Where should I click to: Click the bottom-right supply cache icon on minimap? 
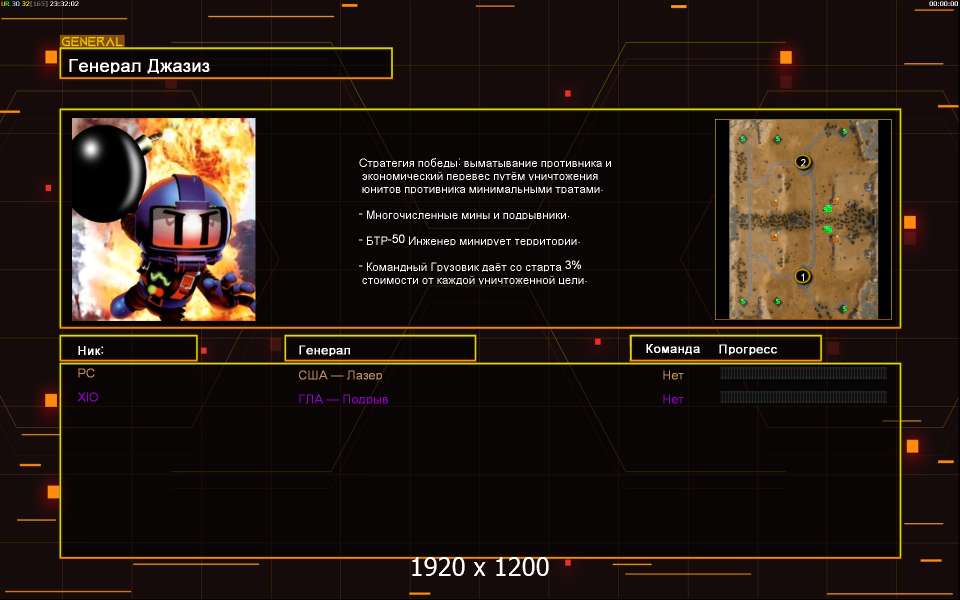point(844,306)
